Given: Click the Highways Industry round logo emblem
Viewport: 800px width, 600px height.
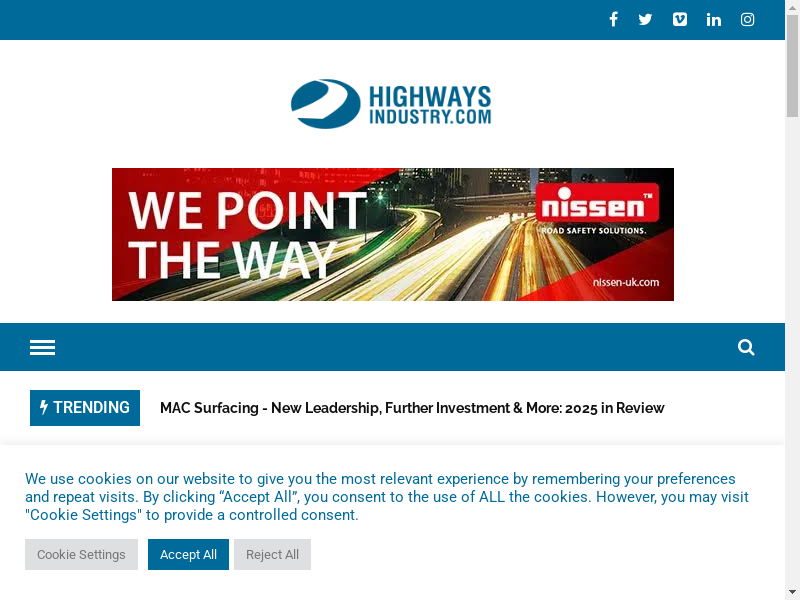Looking at the screenshot, I should click(326, 104).
